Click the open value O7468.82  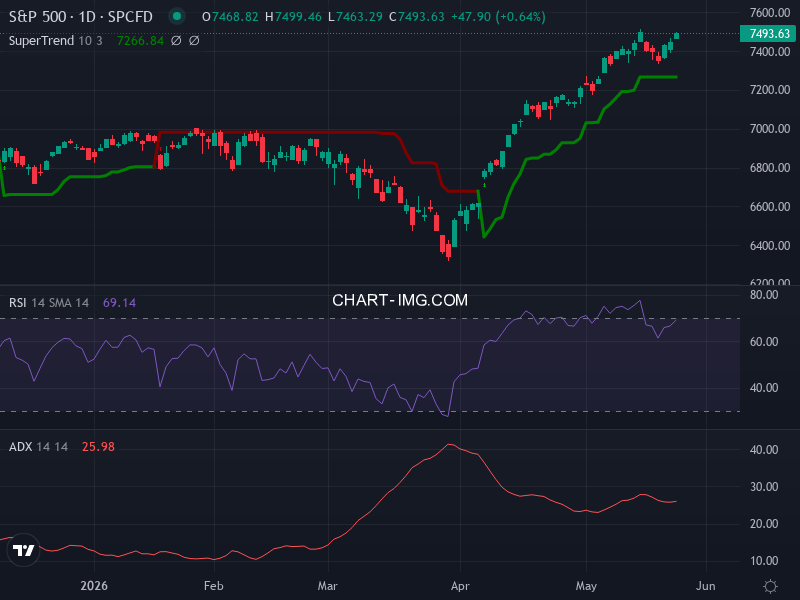coord(230,17)
